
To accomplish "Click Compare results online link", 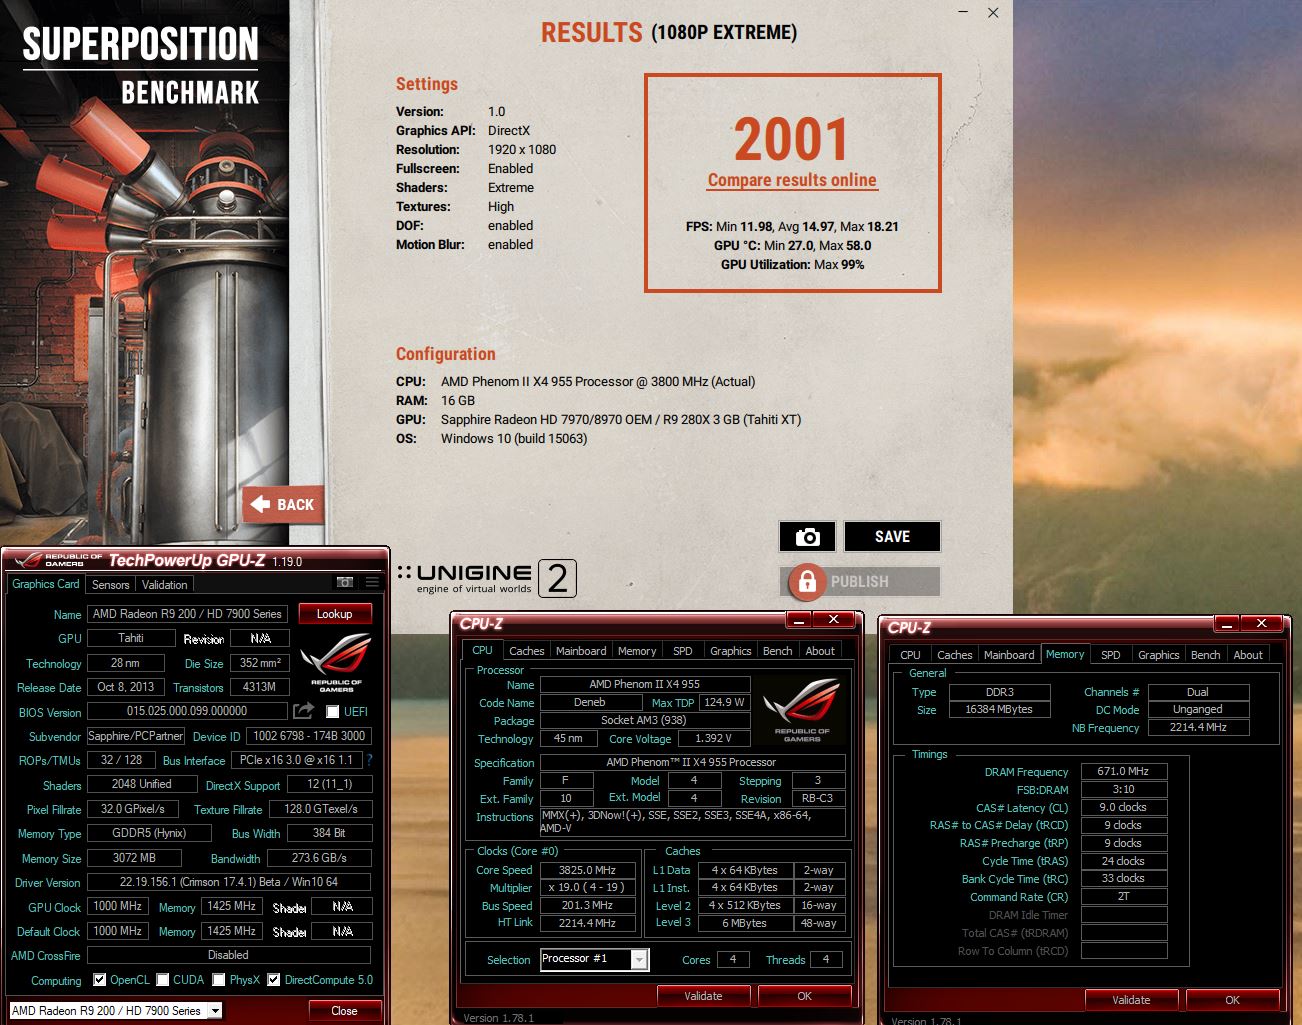I will [x=792, y=180].
